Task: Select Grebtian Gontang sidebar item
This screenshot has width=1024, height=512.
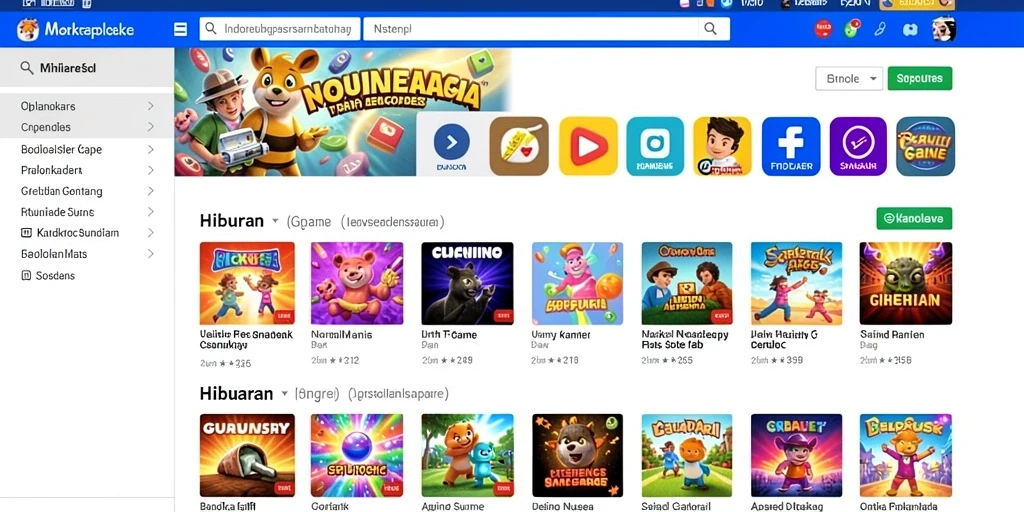Action: 87,191
